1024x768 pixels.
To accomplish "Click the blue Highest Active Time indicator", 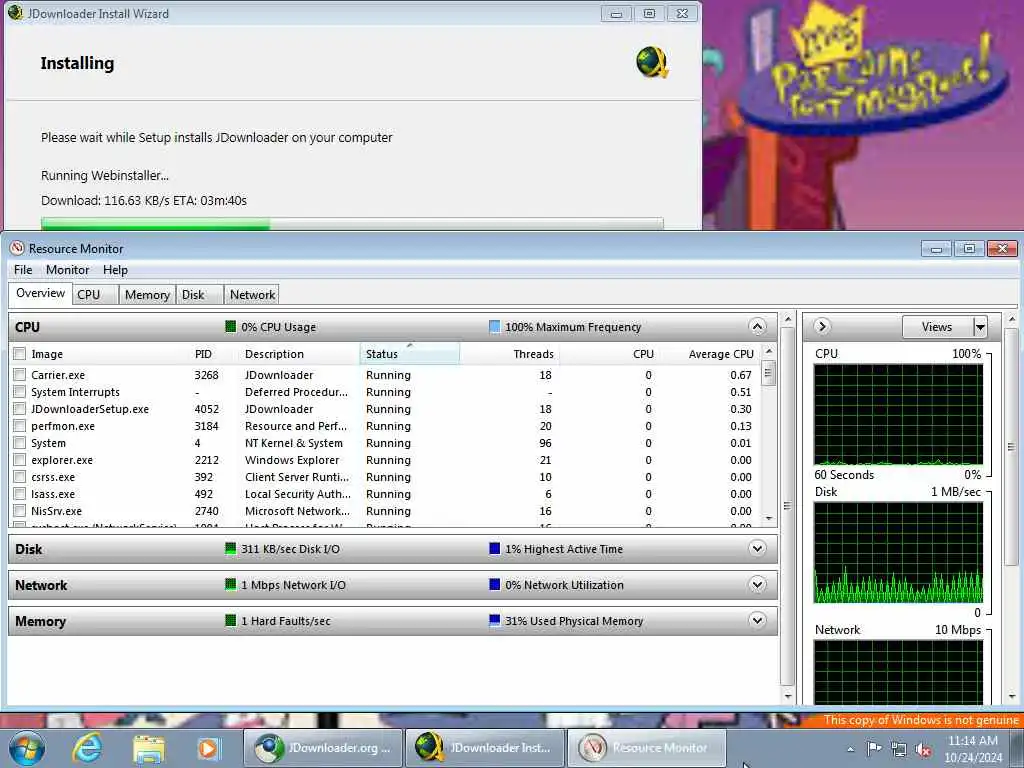I will pos(494,549).
